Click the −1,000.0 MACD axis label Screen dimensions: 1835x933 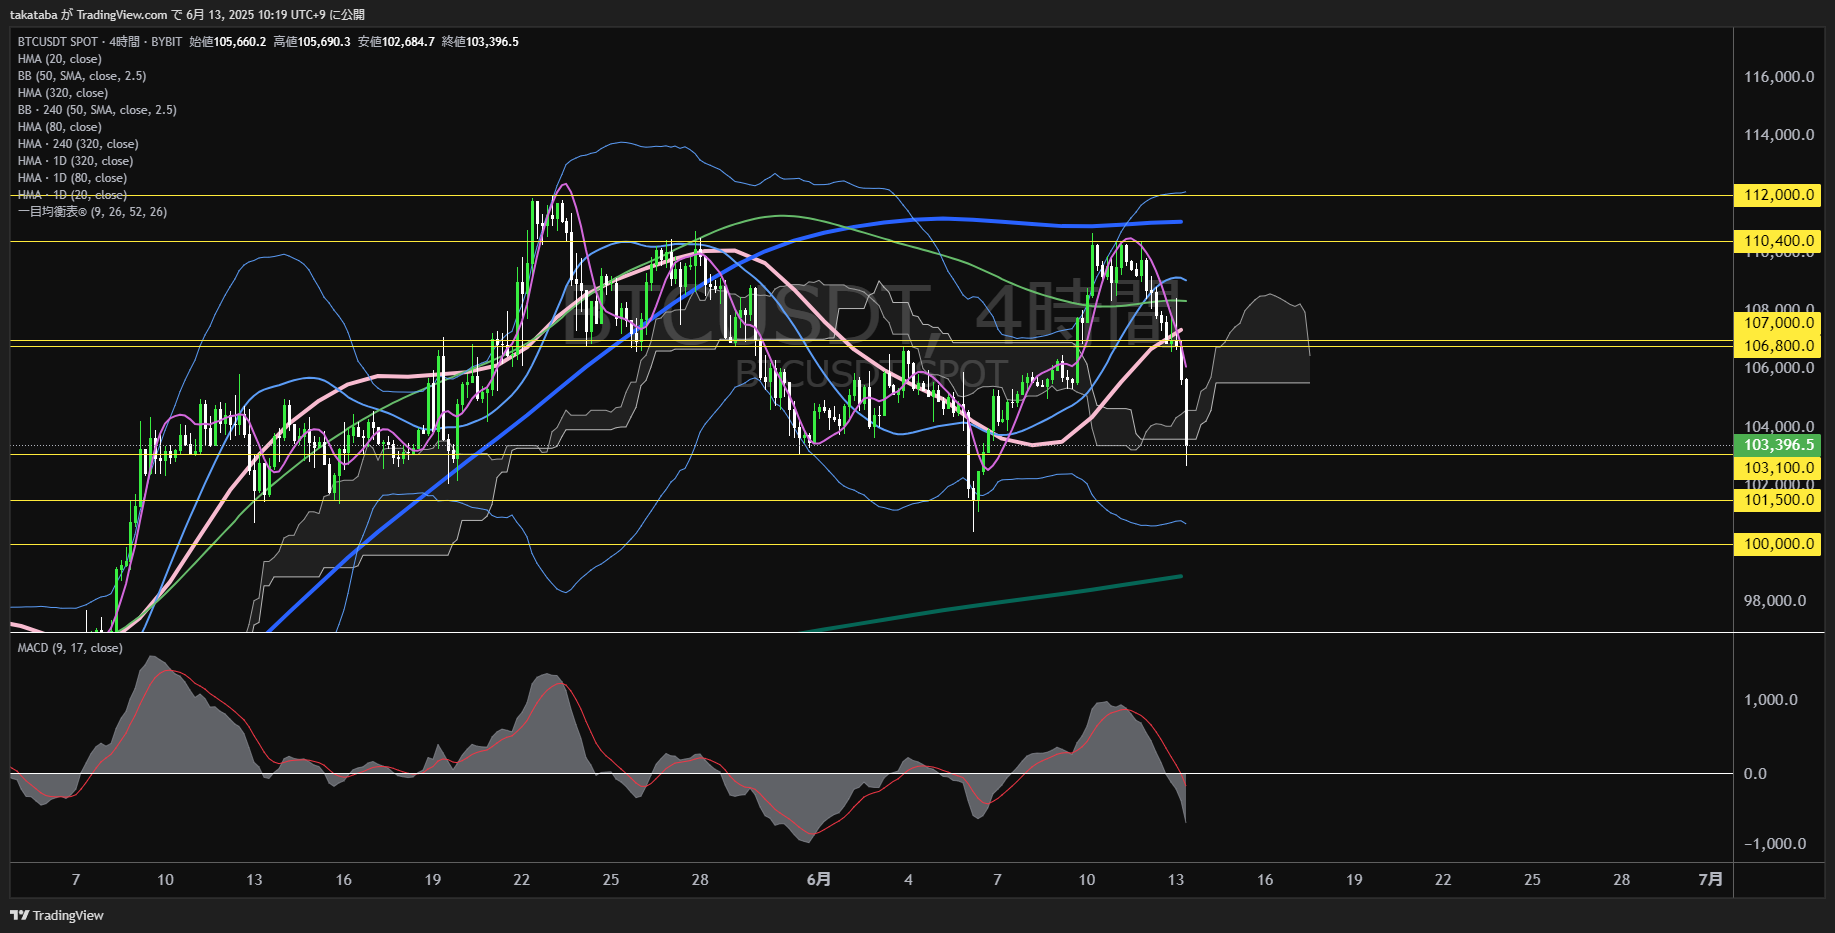point(1775,844)
